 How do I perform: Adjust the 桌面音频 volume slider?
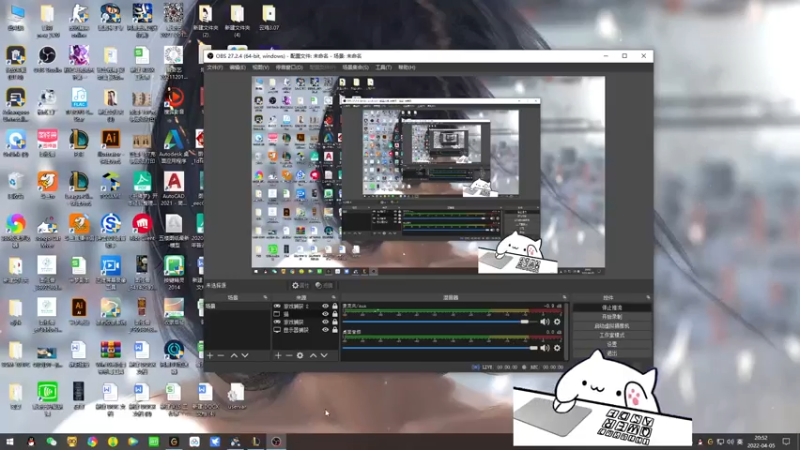(x=441, y=348)
